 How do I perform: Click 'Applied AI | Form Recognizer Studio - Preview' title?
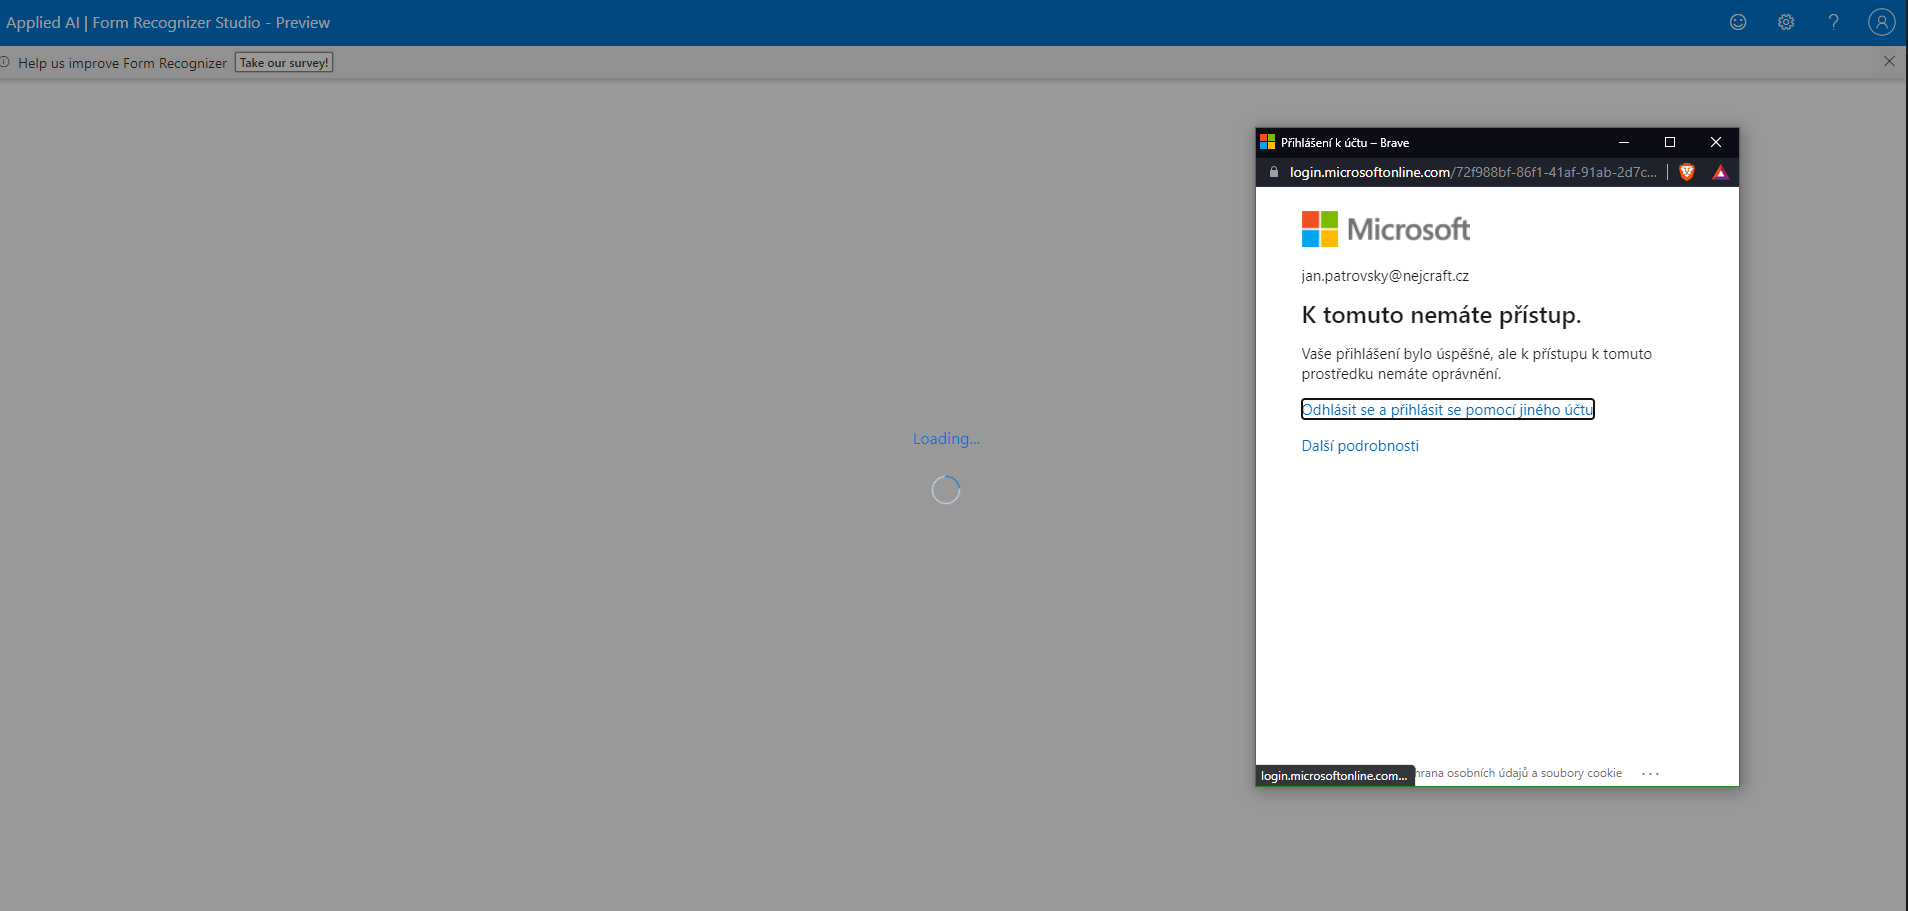[x=168, y=22]
